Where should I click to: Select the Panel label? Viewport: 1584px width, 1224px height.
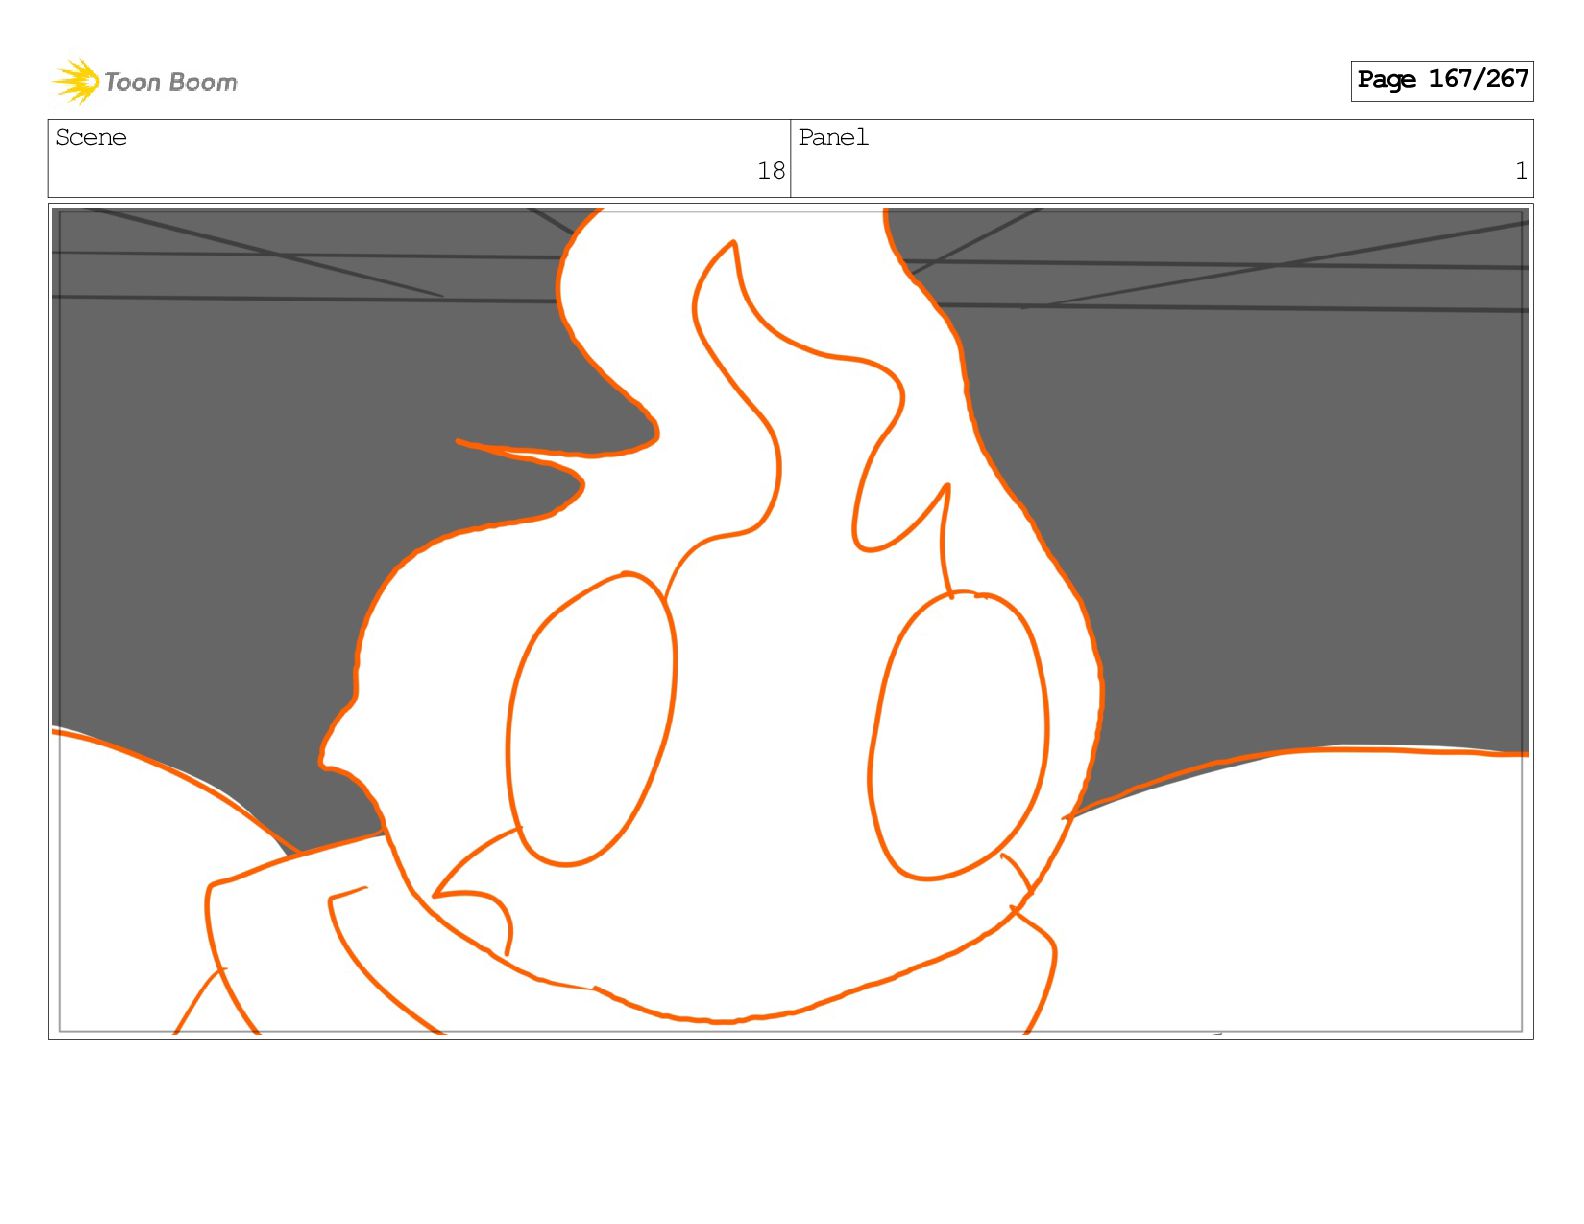coord(833,138)
